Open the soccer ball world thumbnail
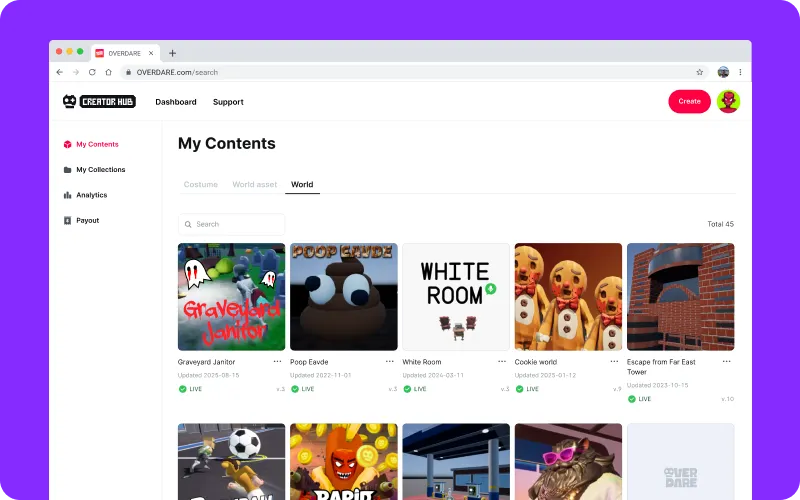800x500 pixels. coord(231,462)
